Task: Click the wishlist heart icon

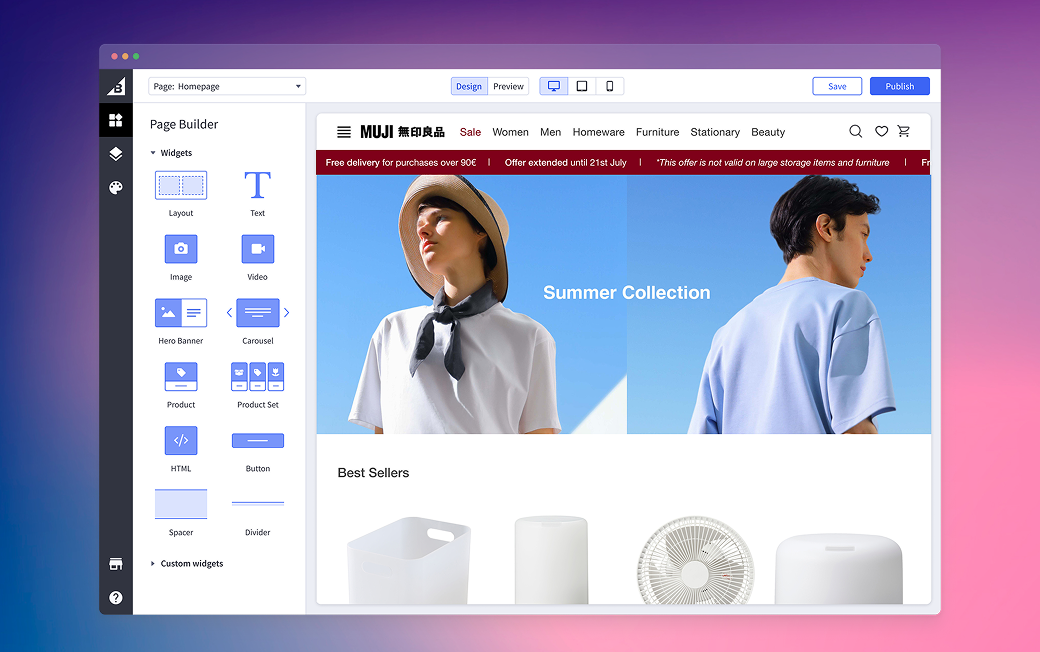Action: pos(881,131)
